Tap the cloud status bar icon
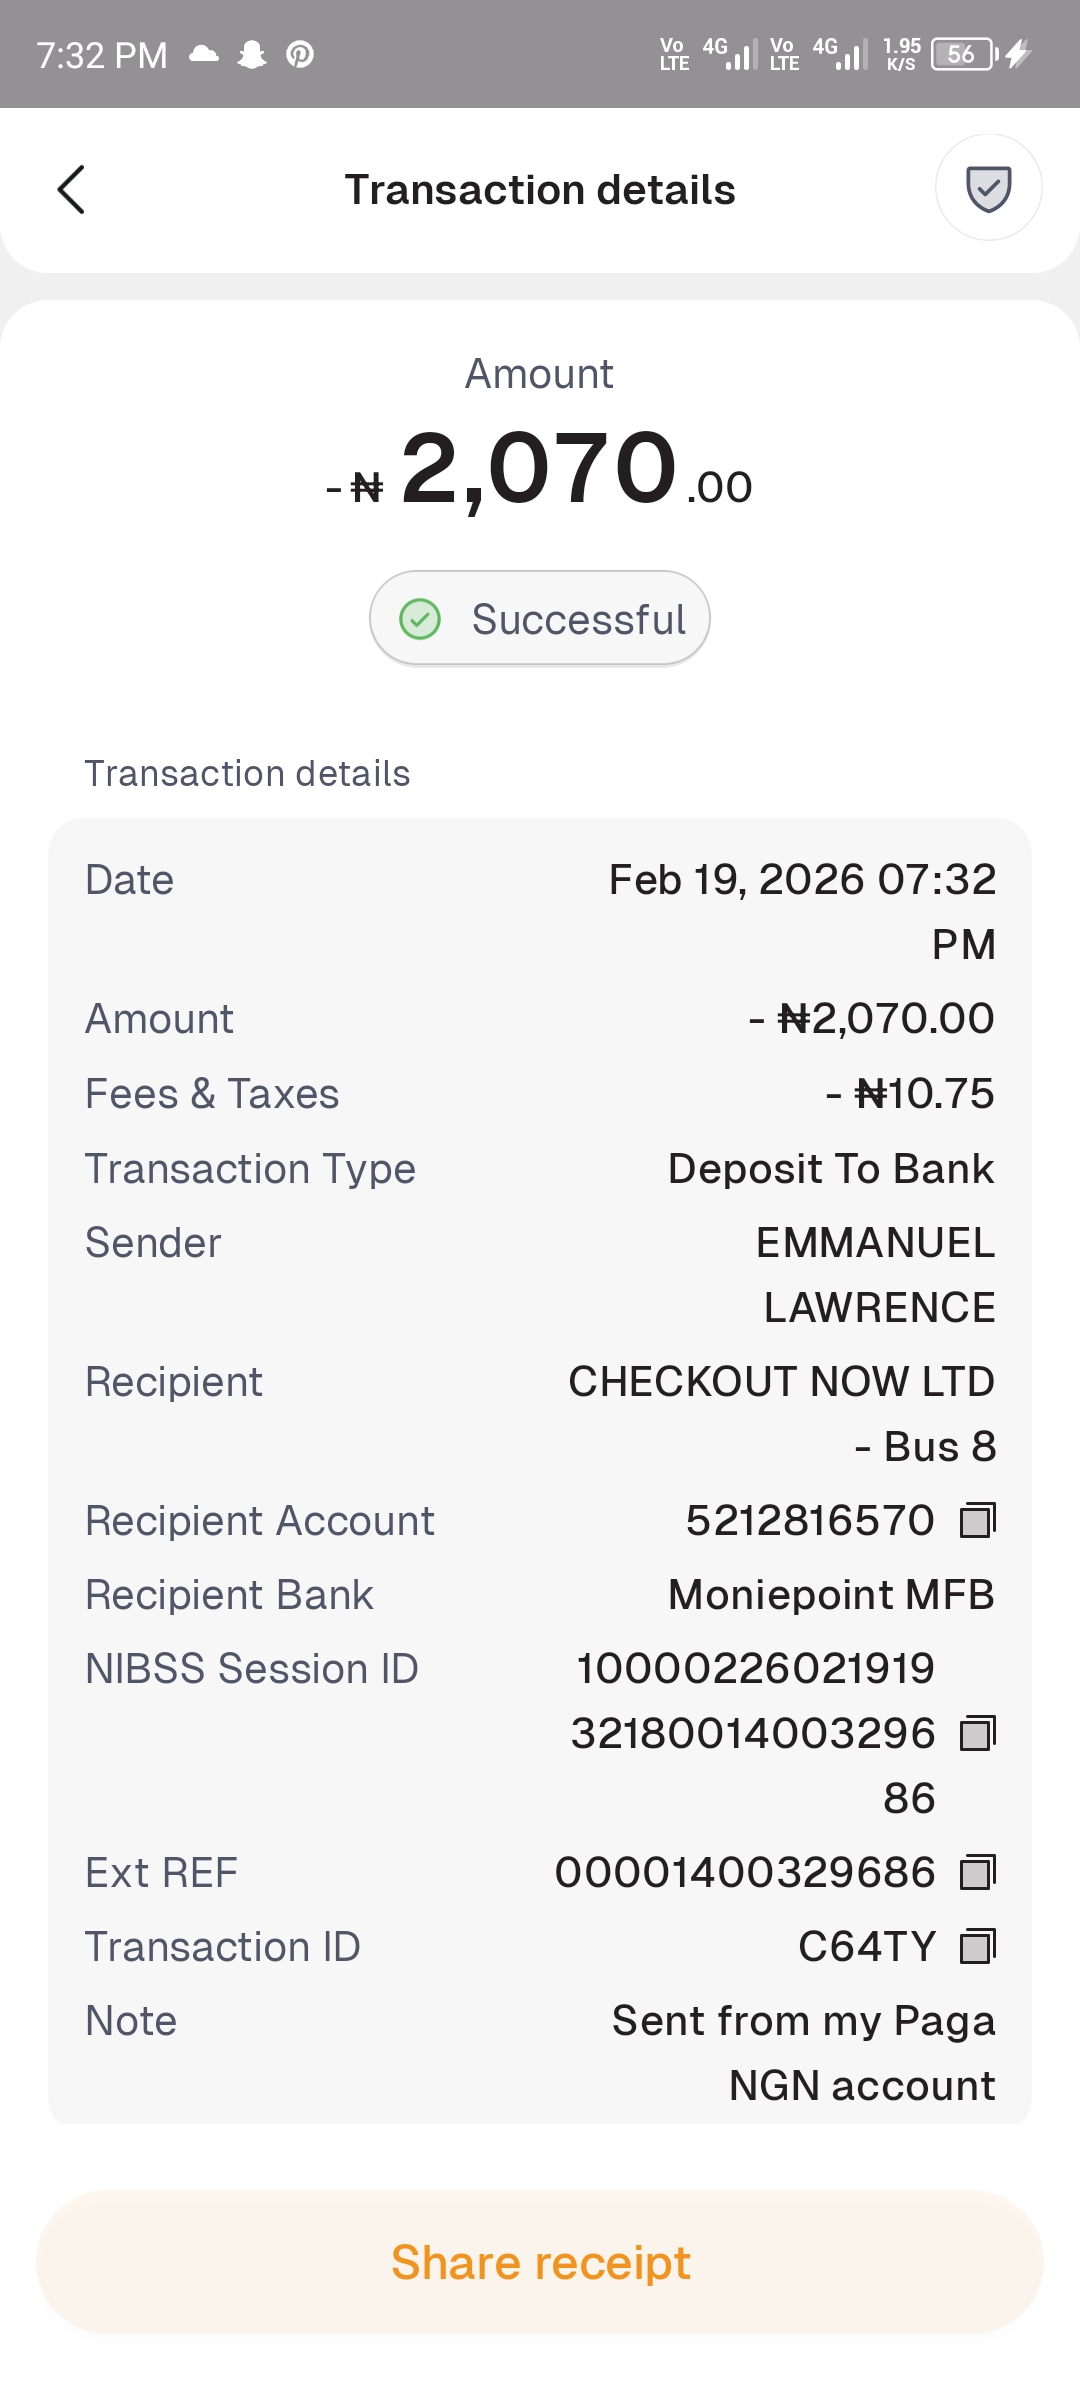 204,54
